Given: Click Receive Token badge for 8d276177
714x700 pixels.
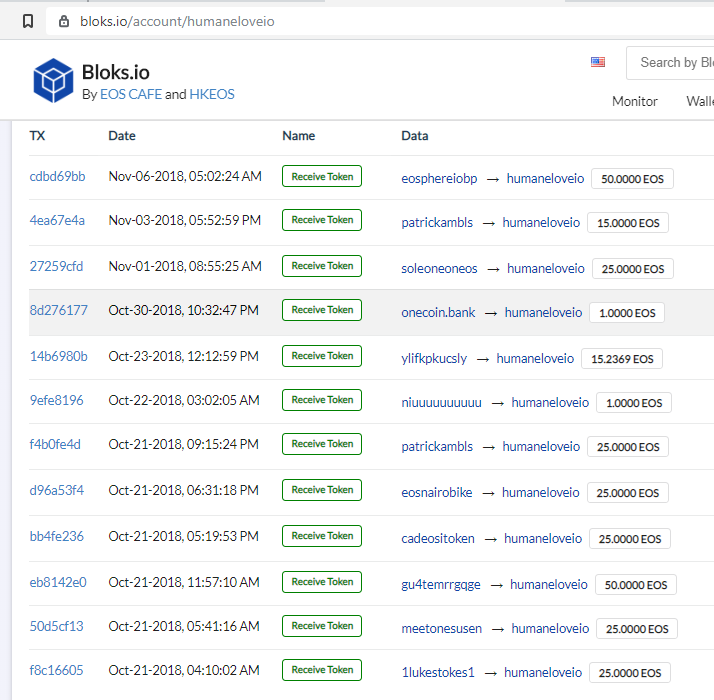Looking at the screenshot, I should coord(322,310).
